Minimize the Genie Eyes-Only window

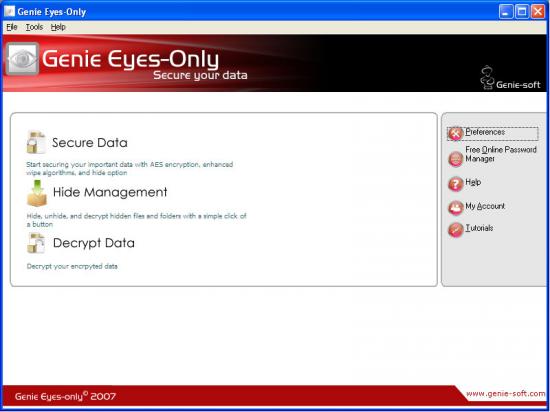click(505, 12)
